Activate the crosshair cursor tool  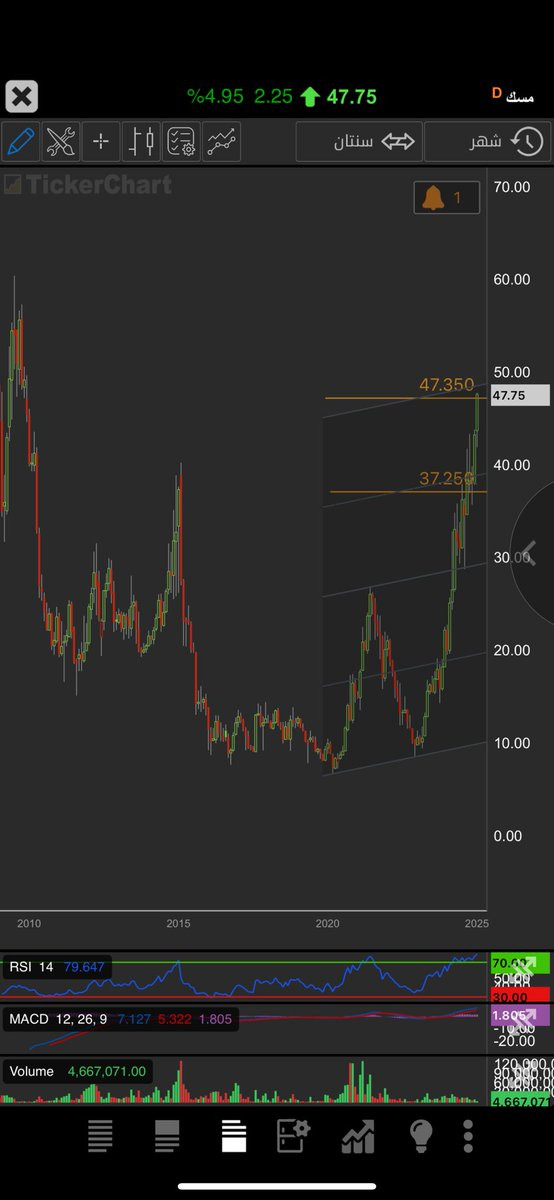coord(101,142)
